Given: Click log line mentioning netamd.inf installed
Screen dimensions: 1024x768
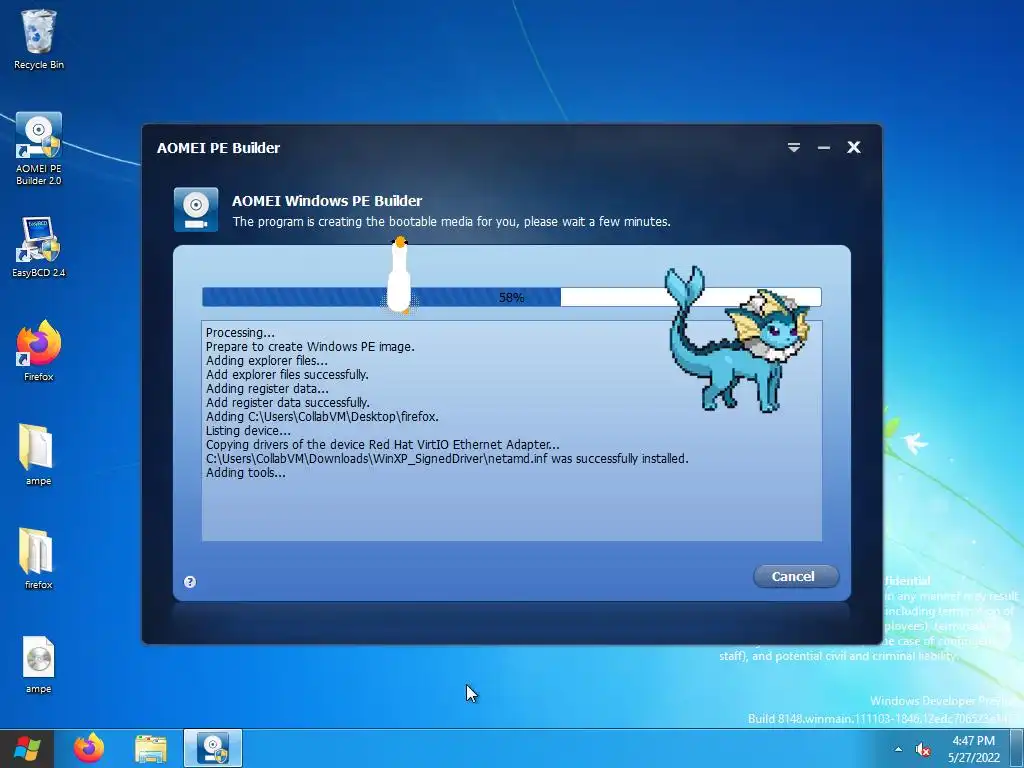Looking at the screenshot, I should click(447, 459).
